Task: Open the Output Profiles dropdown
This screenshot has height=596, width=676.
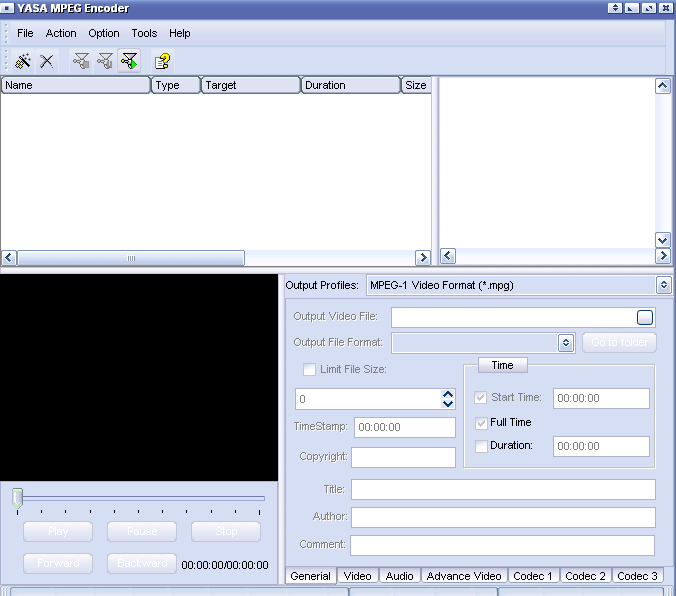Action: pyautogui.click(x=663, y=285)
